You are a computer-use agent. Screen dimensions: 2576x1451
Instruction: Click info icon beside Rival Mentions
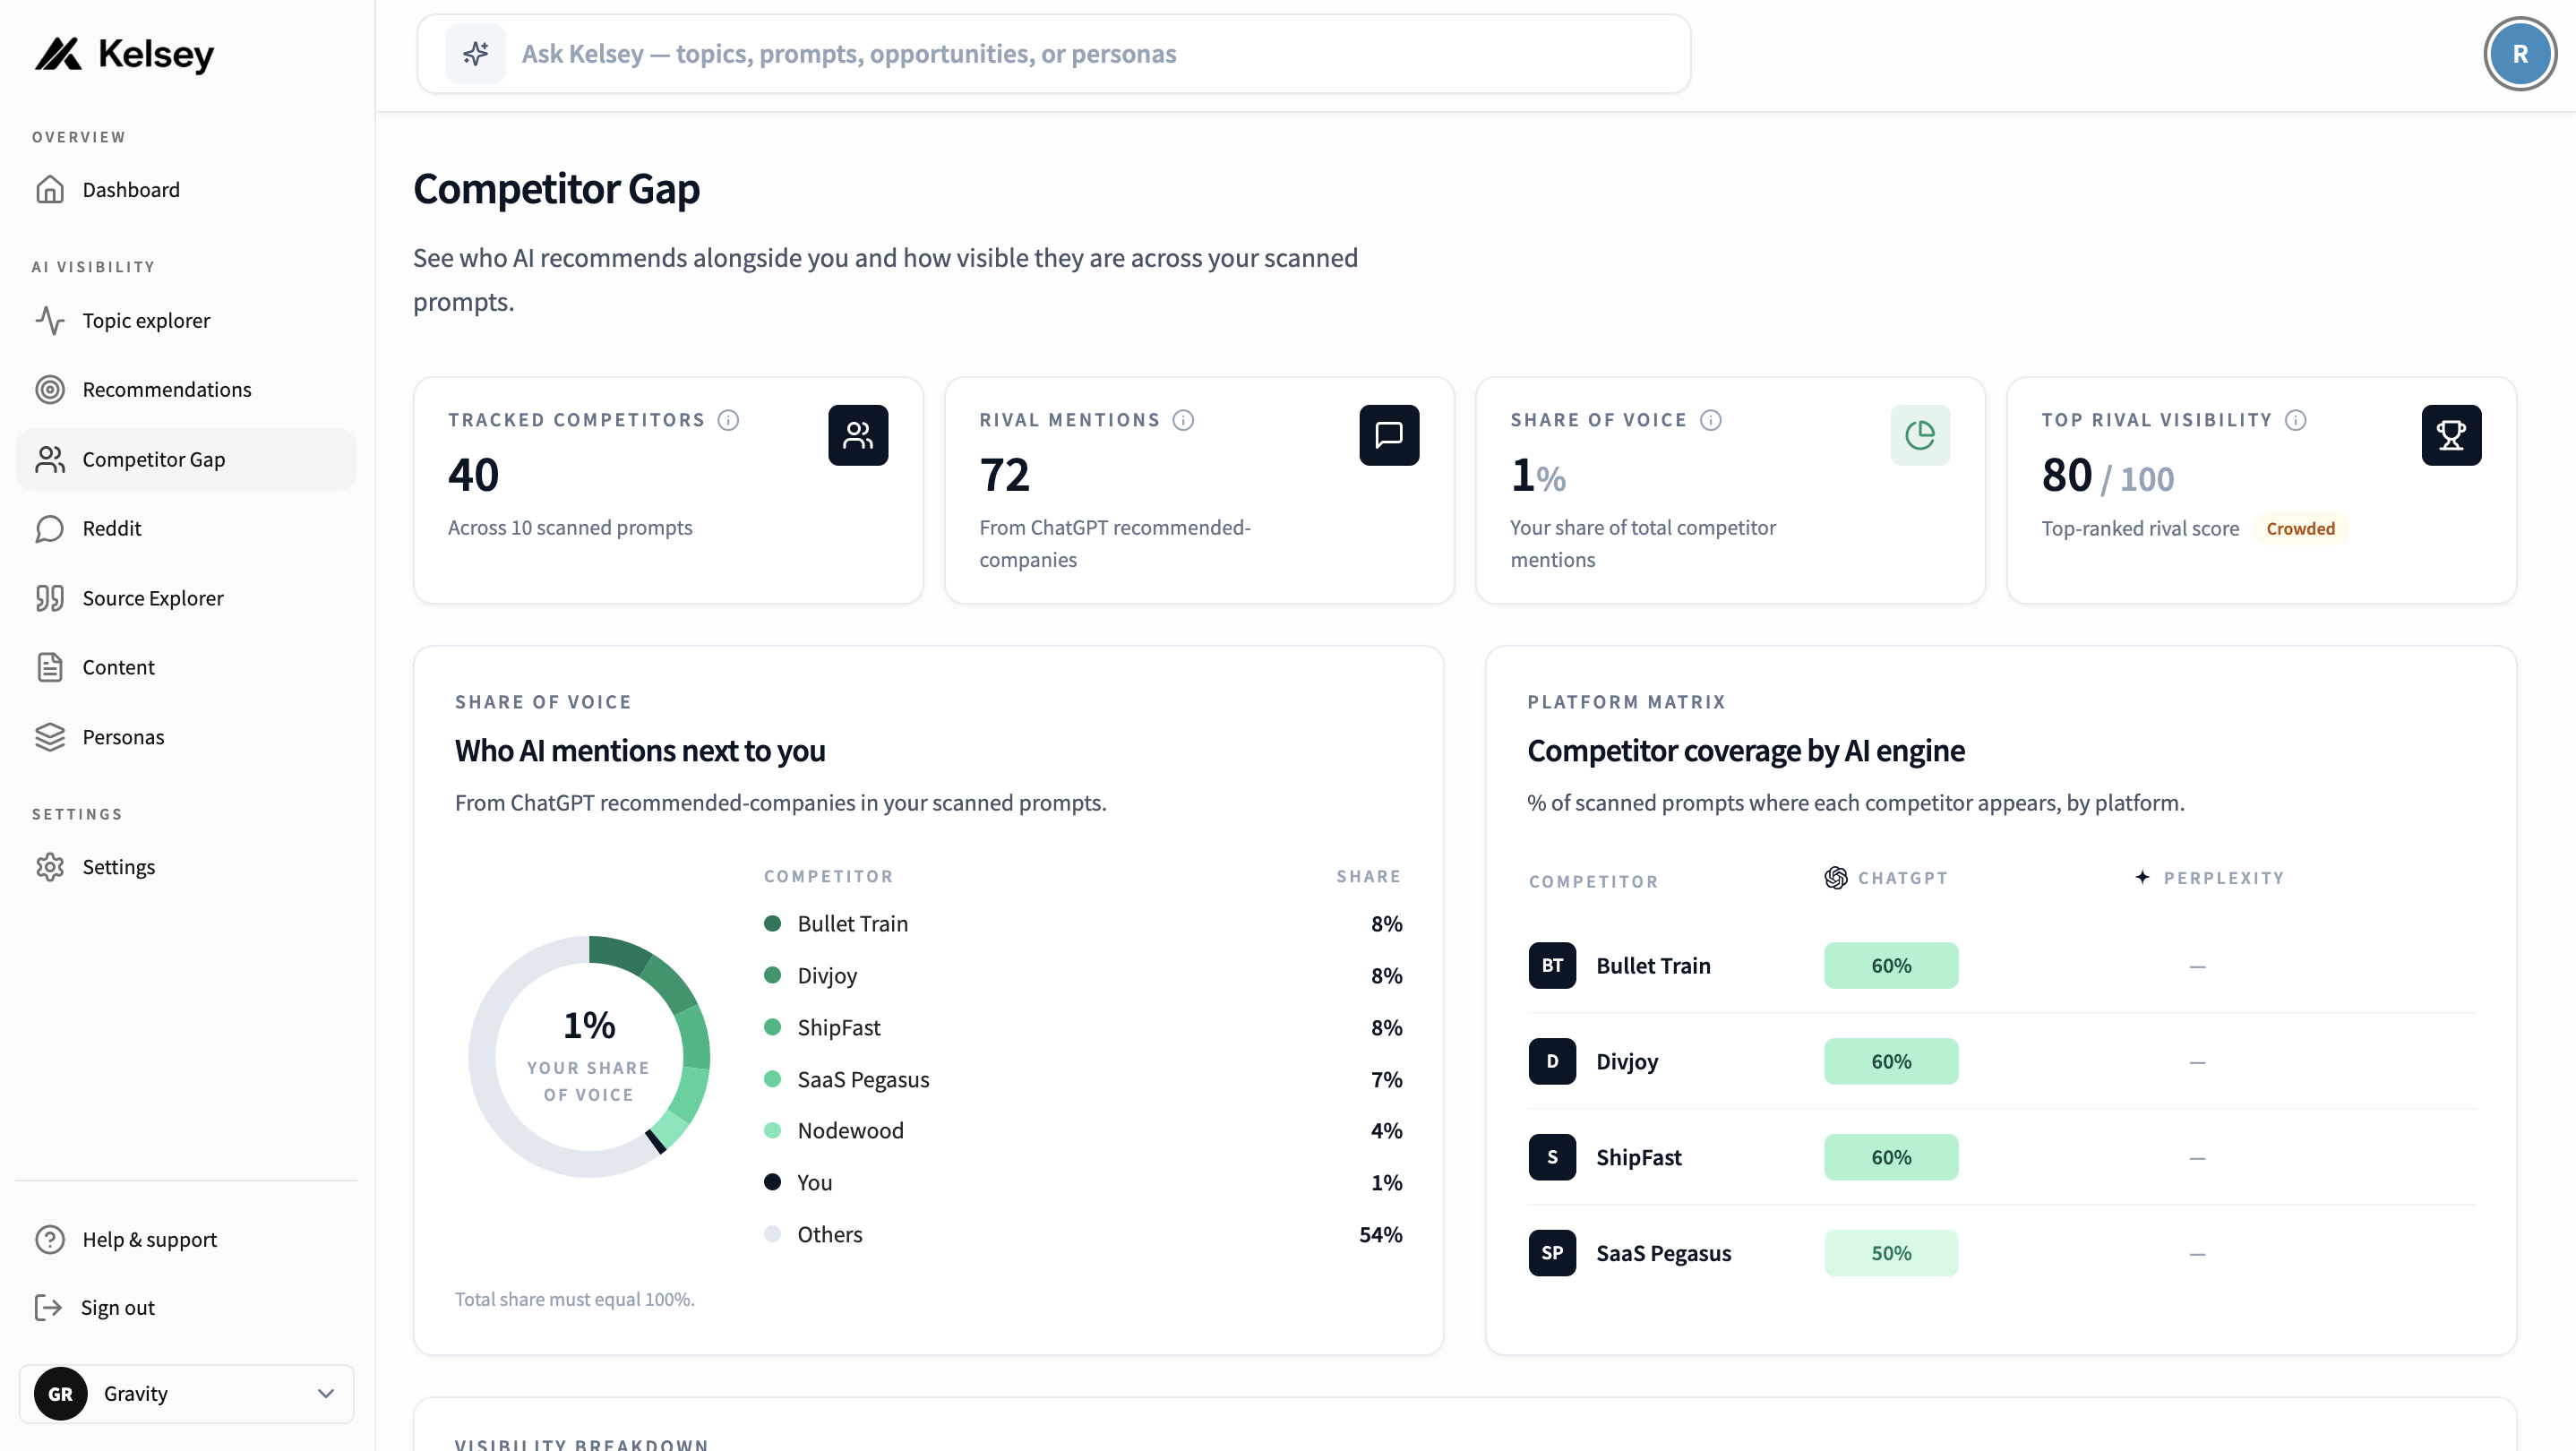(x=1183, y=420)
